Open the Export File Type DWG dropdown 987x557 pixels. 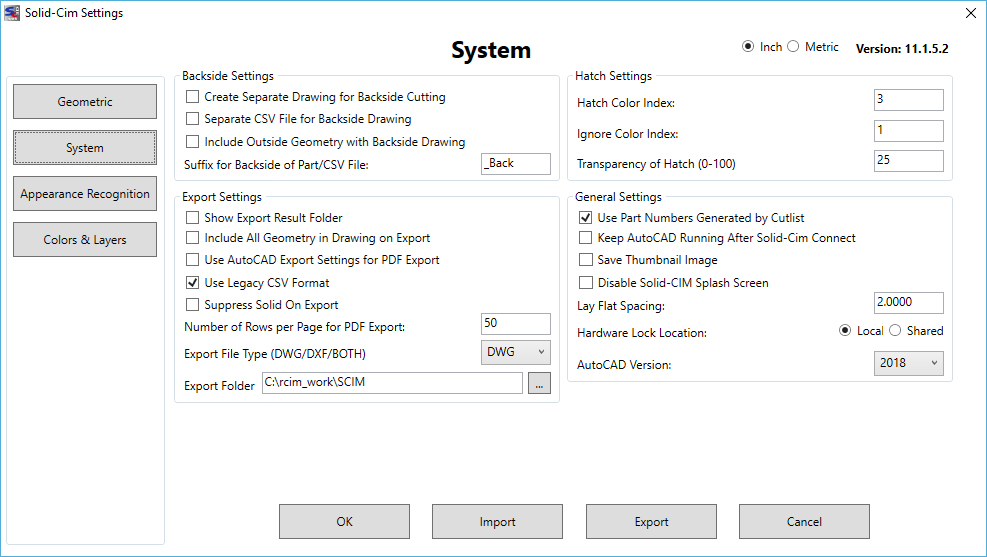point(516,352)
